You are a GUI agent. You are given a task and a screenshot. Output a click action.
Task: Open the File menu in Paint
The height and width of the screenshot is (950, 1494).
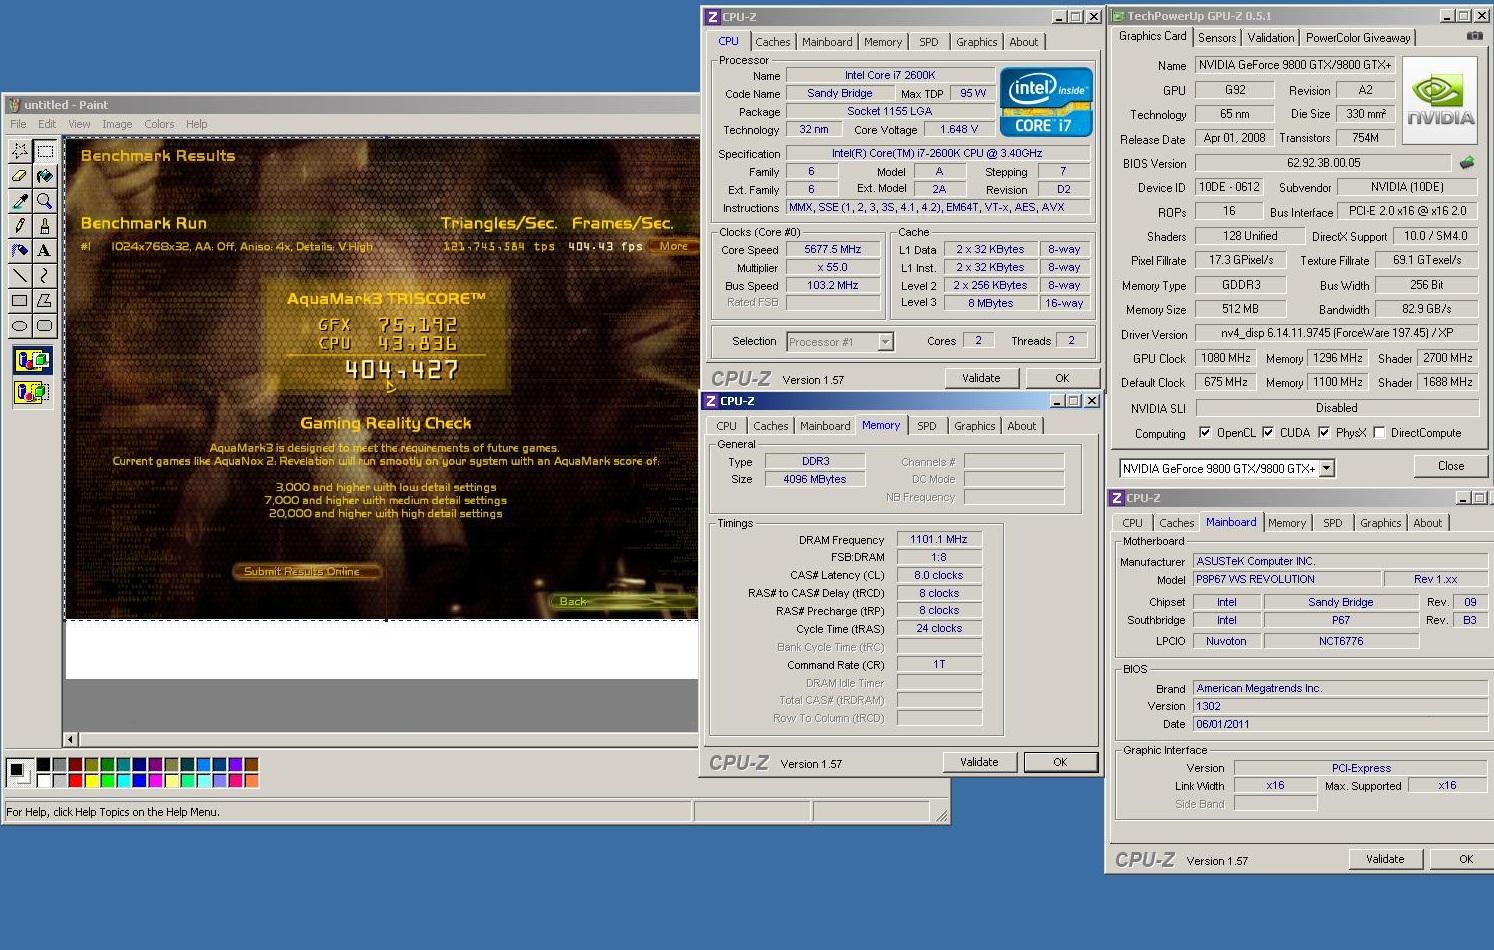pos(18,124)
